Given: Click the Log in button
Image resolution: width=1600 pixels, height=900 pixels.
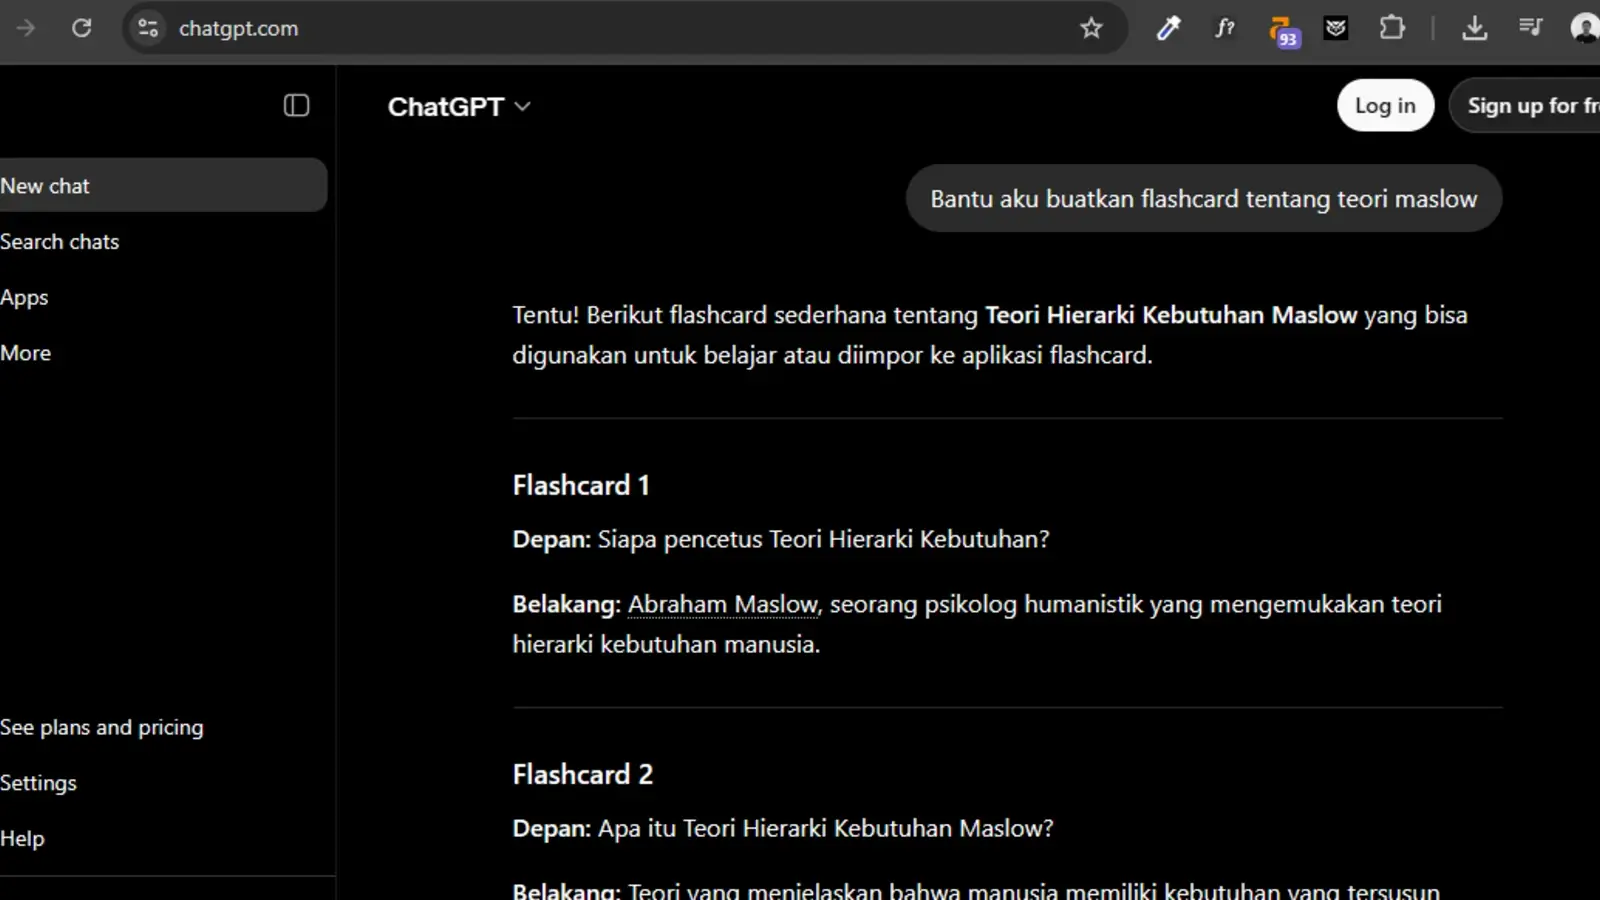Looking at the screenshot, I should 1385,105.
